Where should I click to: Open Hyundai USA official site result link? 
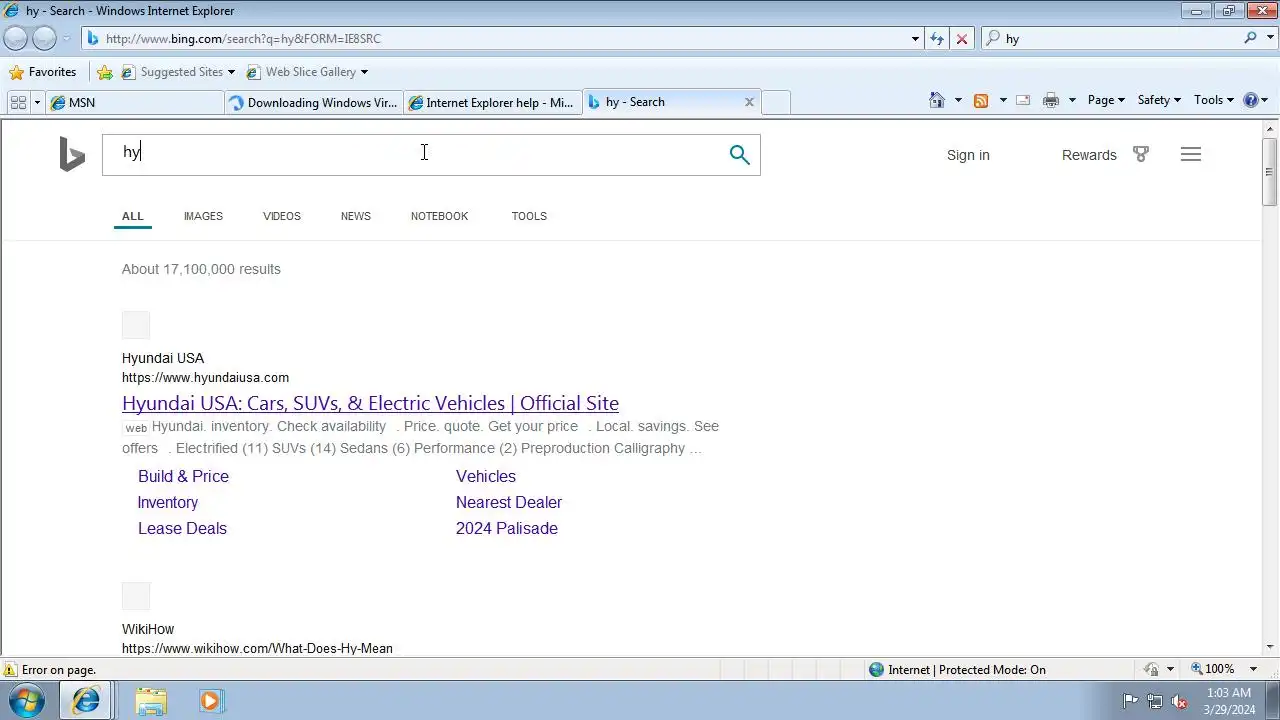[370, 403]
